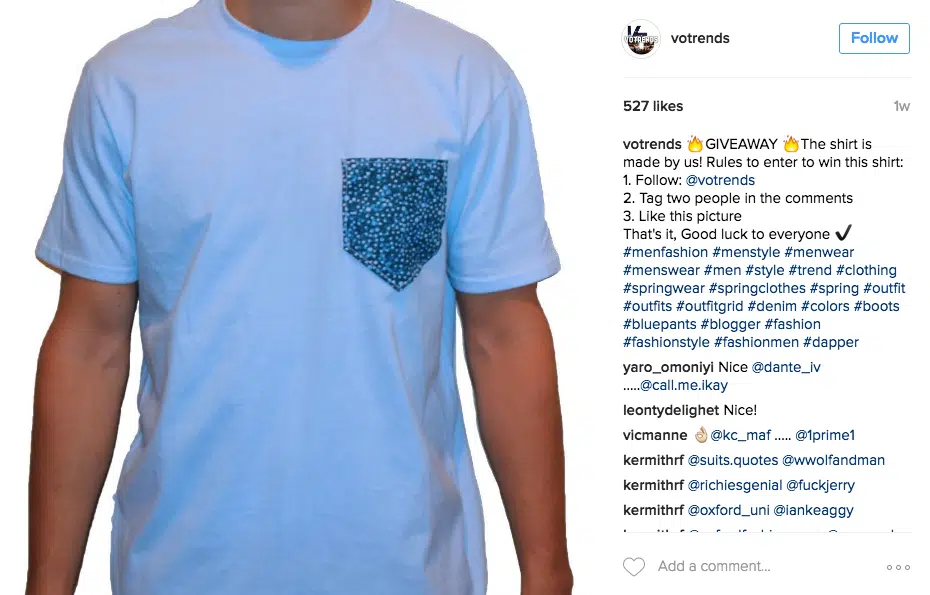Open the @oxford_uni mention
The width and height of the screenshot is (930, 595).
coord(728,510)
